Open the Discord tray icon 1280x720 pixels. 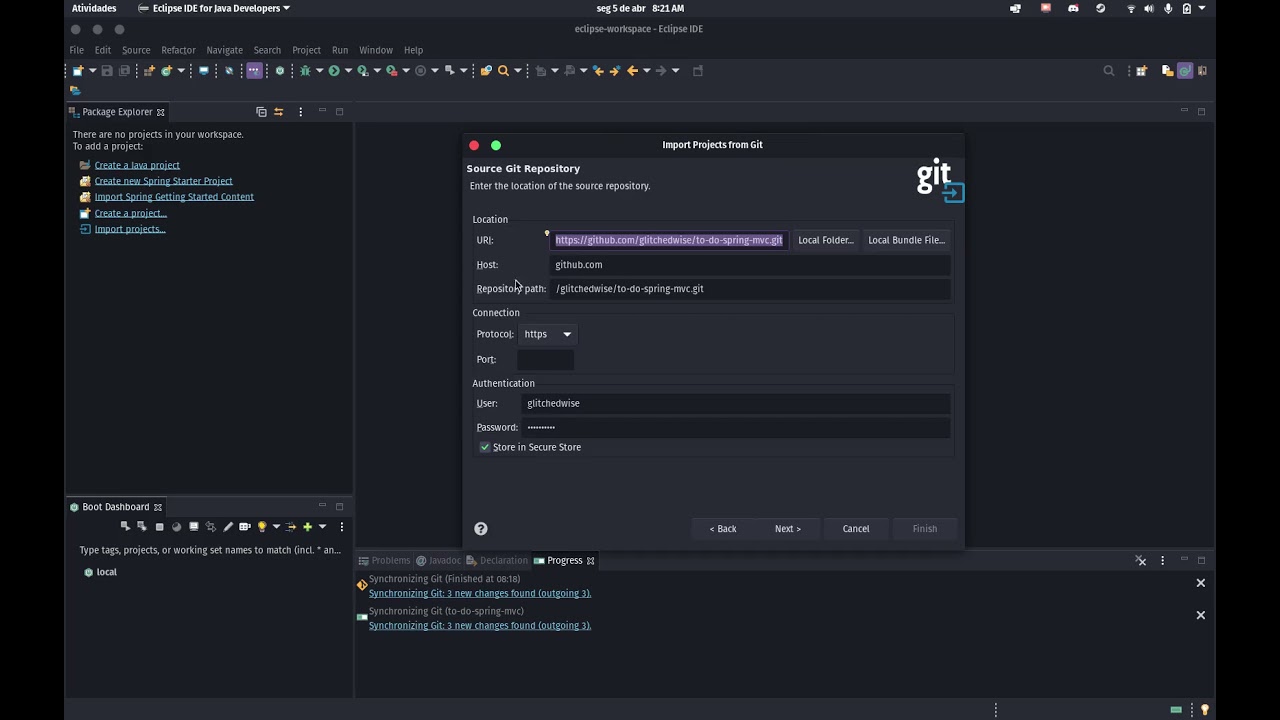click(1073, 8)
